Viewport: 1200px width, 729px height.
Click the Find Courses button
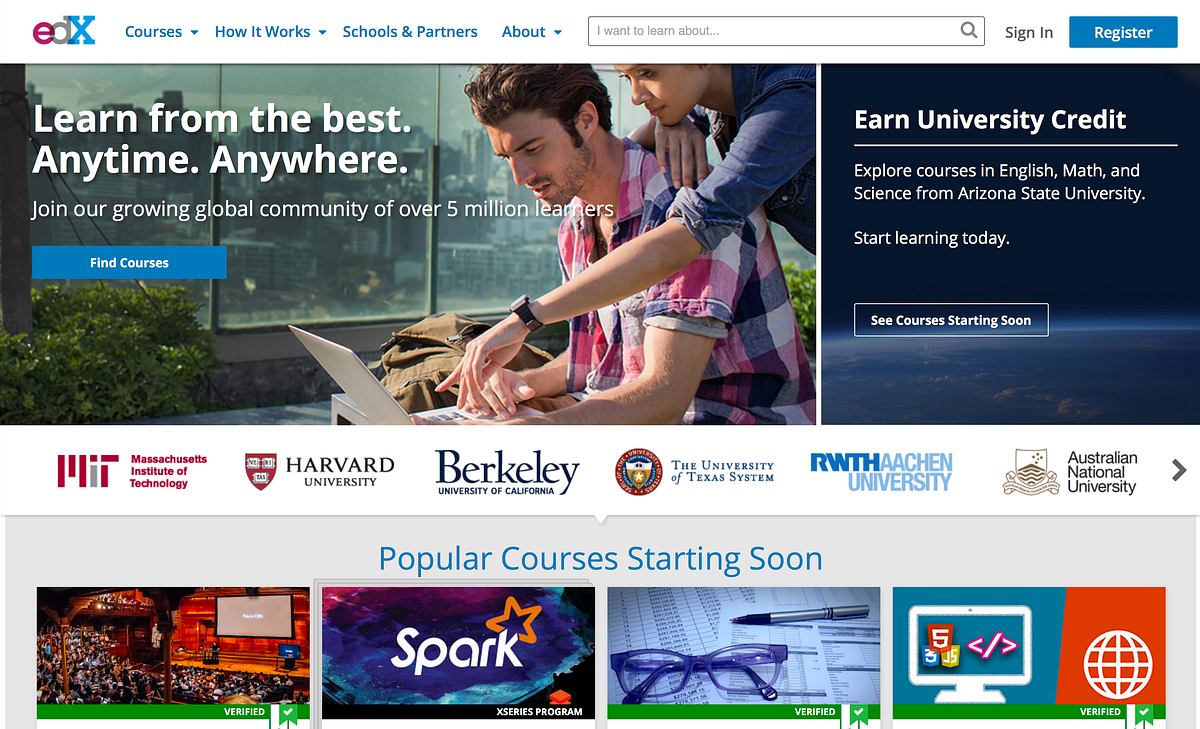129,263
